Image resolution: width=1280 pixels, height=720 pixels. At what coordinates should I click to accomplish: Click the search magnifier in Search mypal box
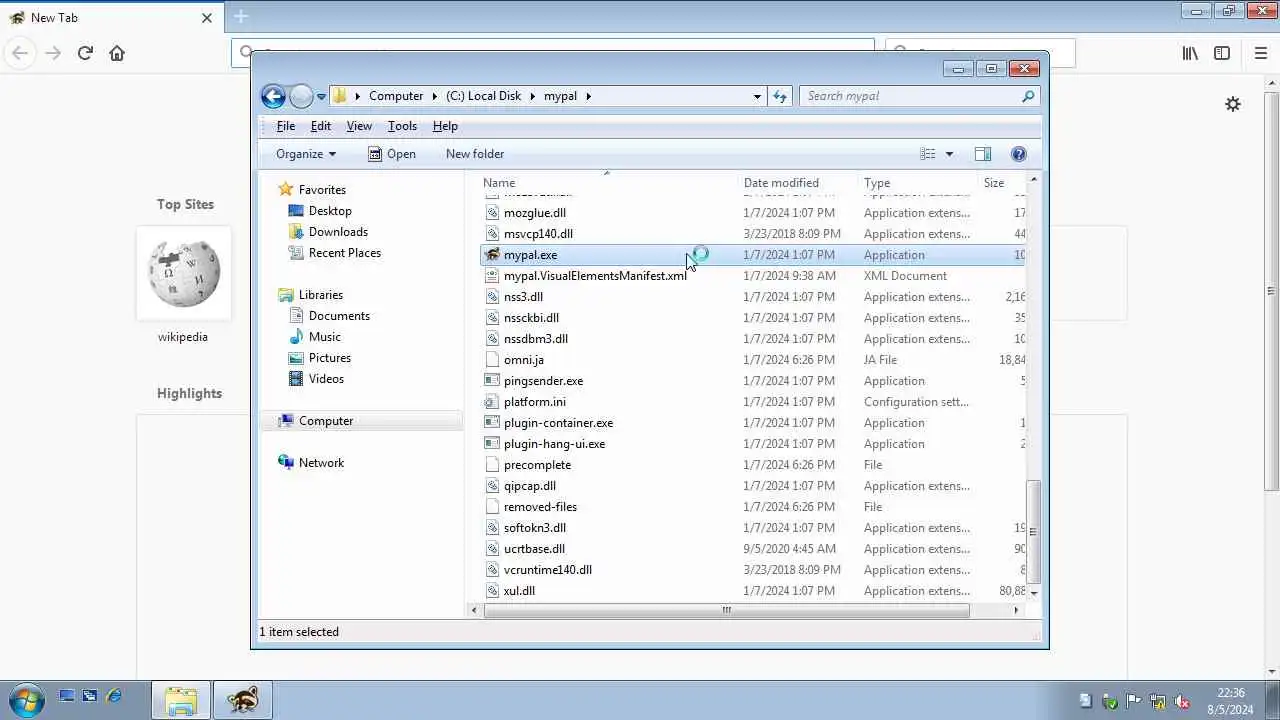point(1028,96)
